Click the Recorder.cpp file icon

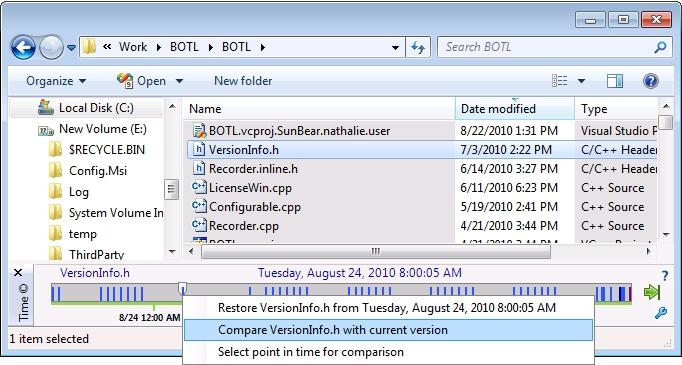tap(199, 226)
